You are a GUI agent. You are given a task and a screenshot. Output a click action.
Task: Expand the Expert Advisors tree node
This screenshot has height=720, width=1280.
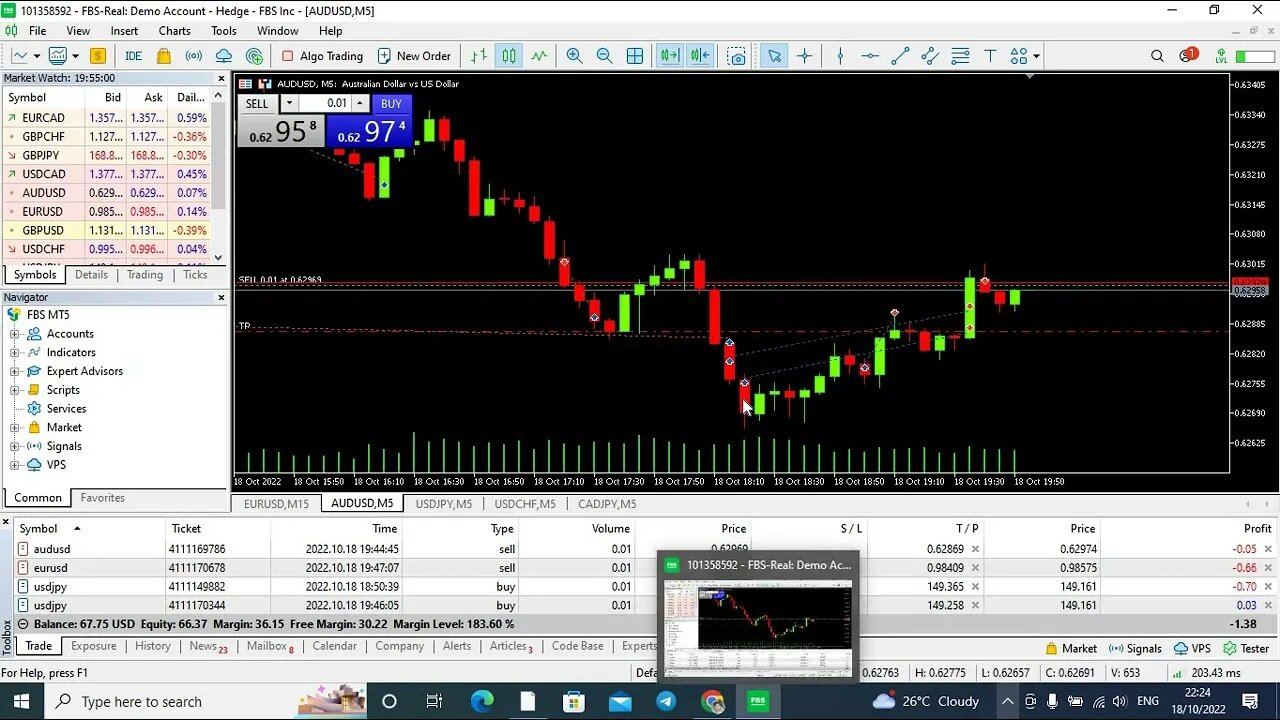(x=15, y=371)
